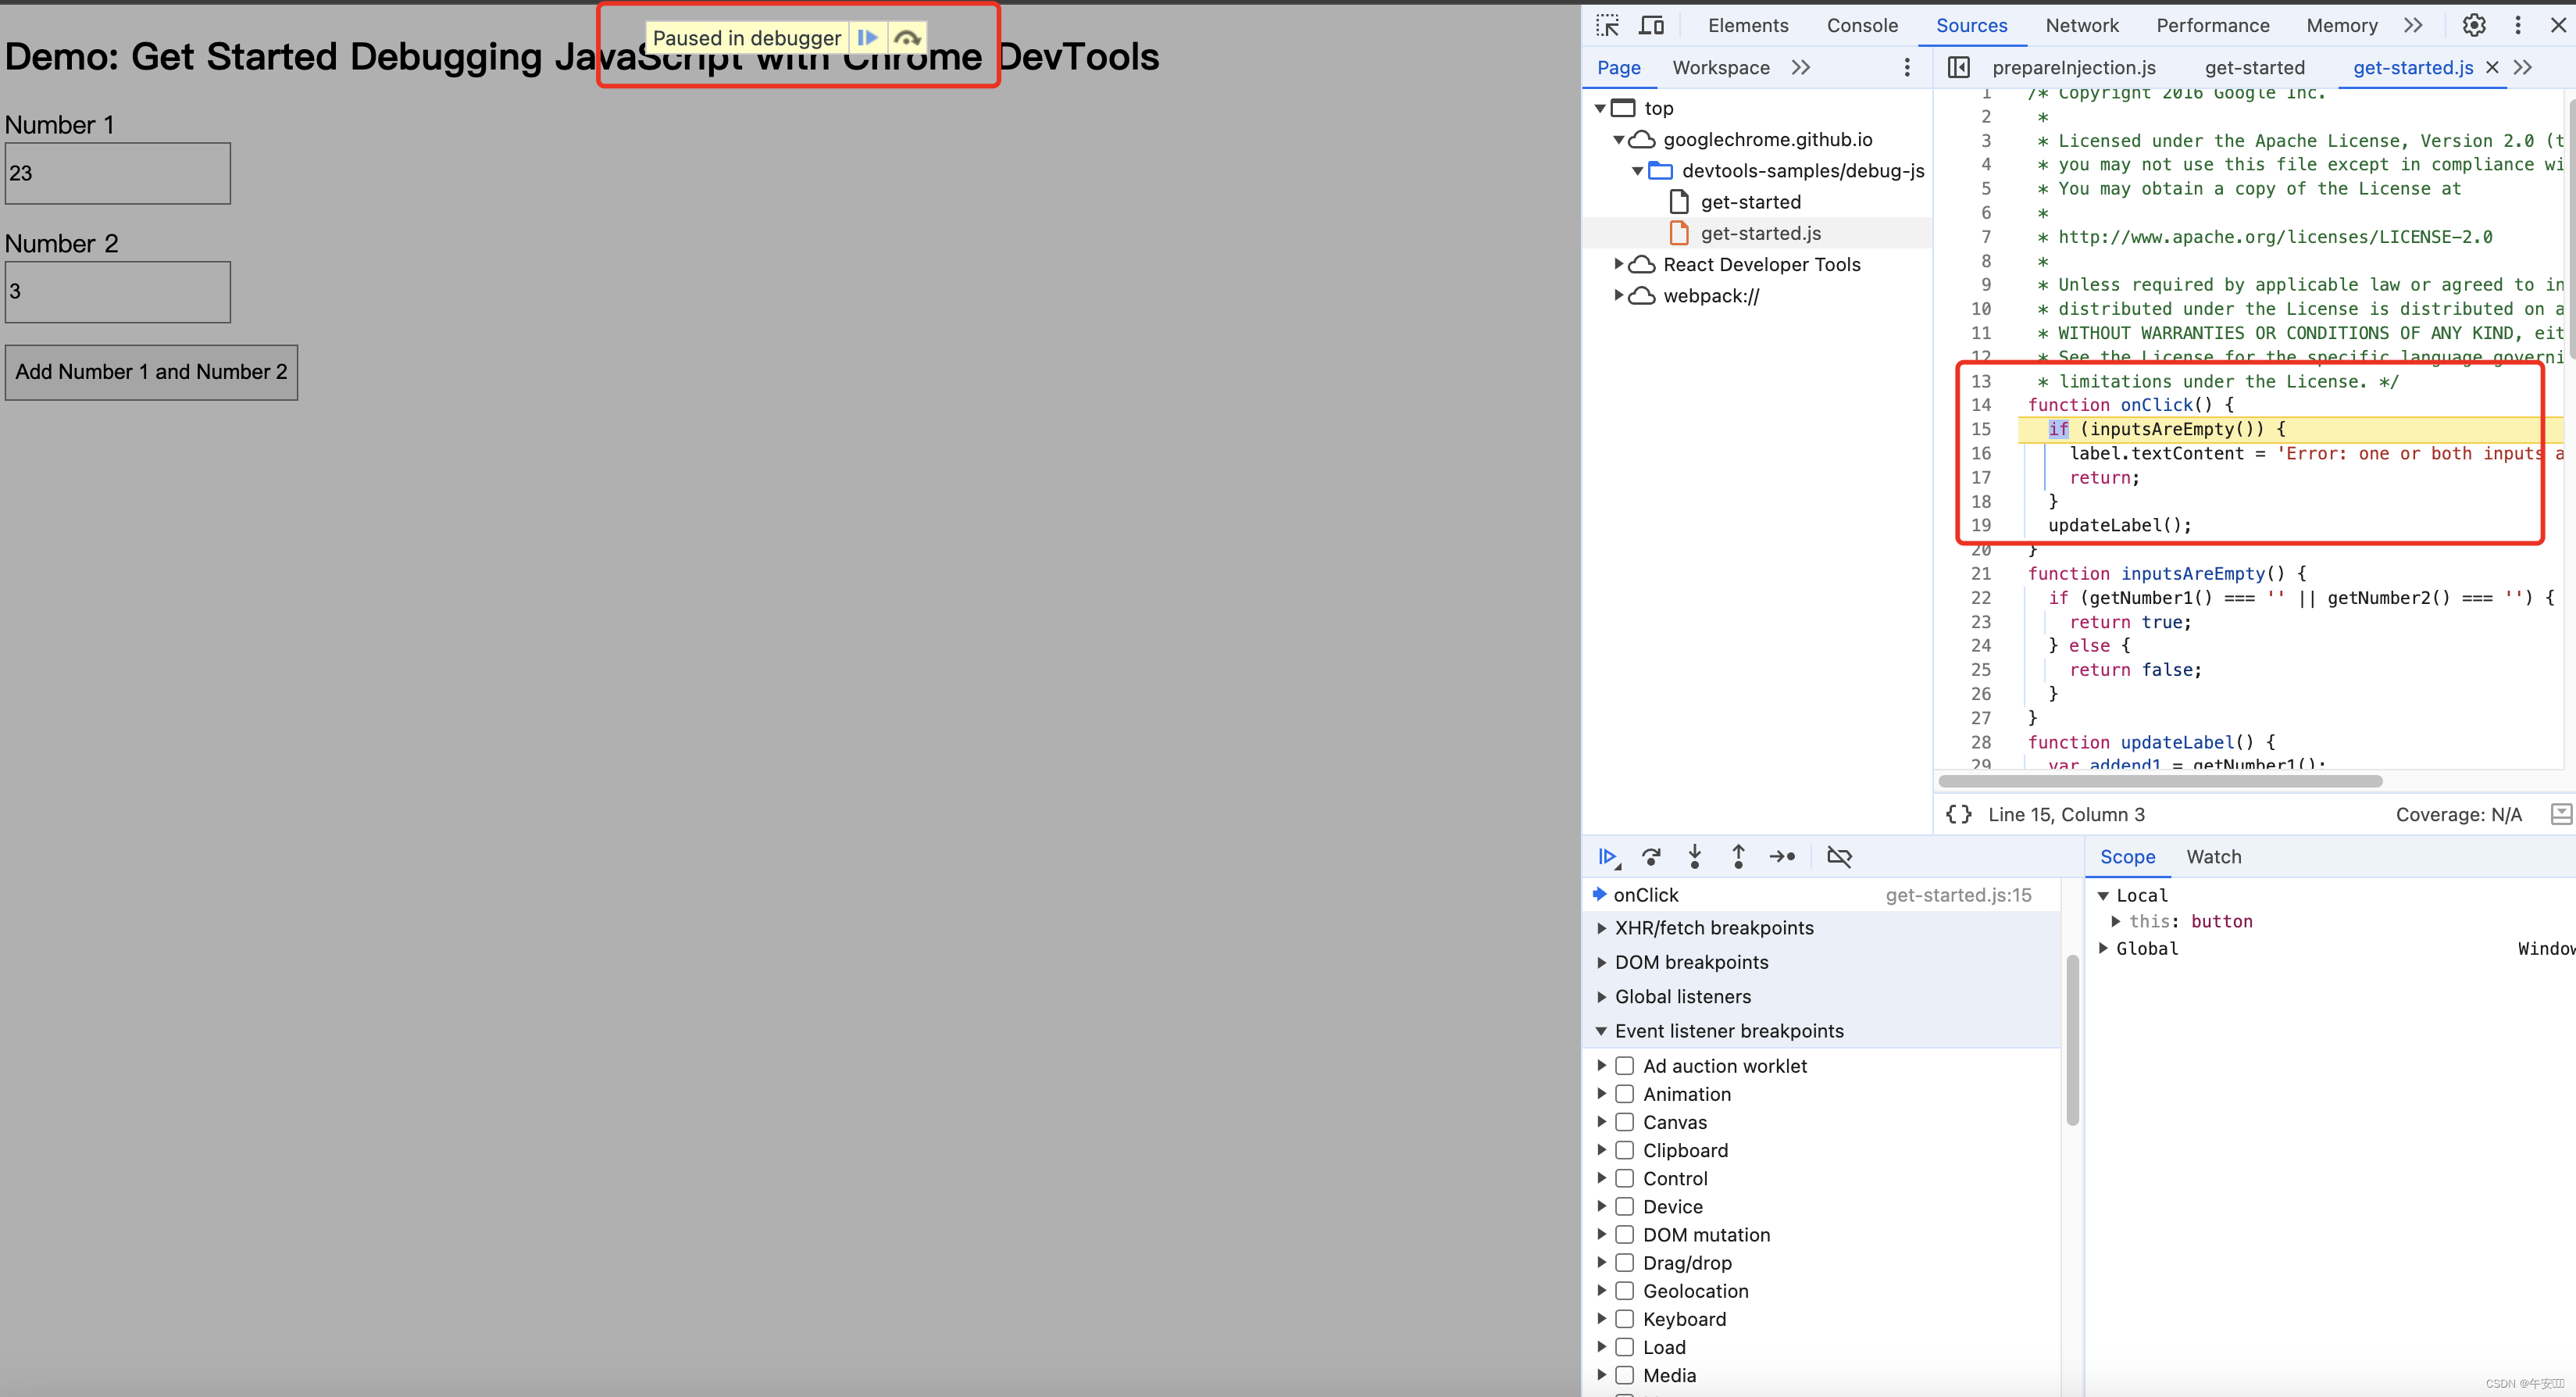Click Add Number 1 and Number 2 button

click(151, 372)
